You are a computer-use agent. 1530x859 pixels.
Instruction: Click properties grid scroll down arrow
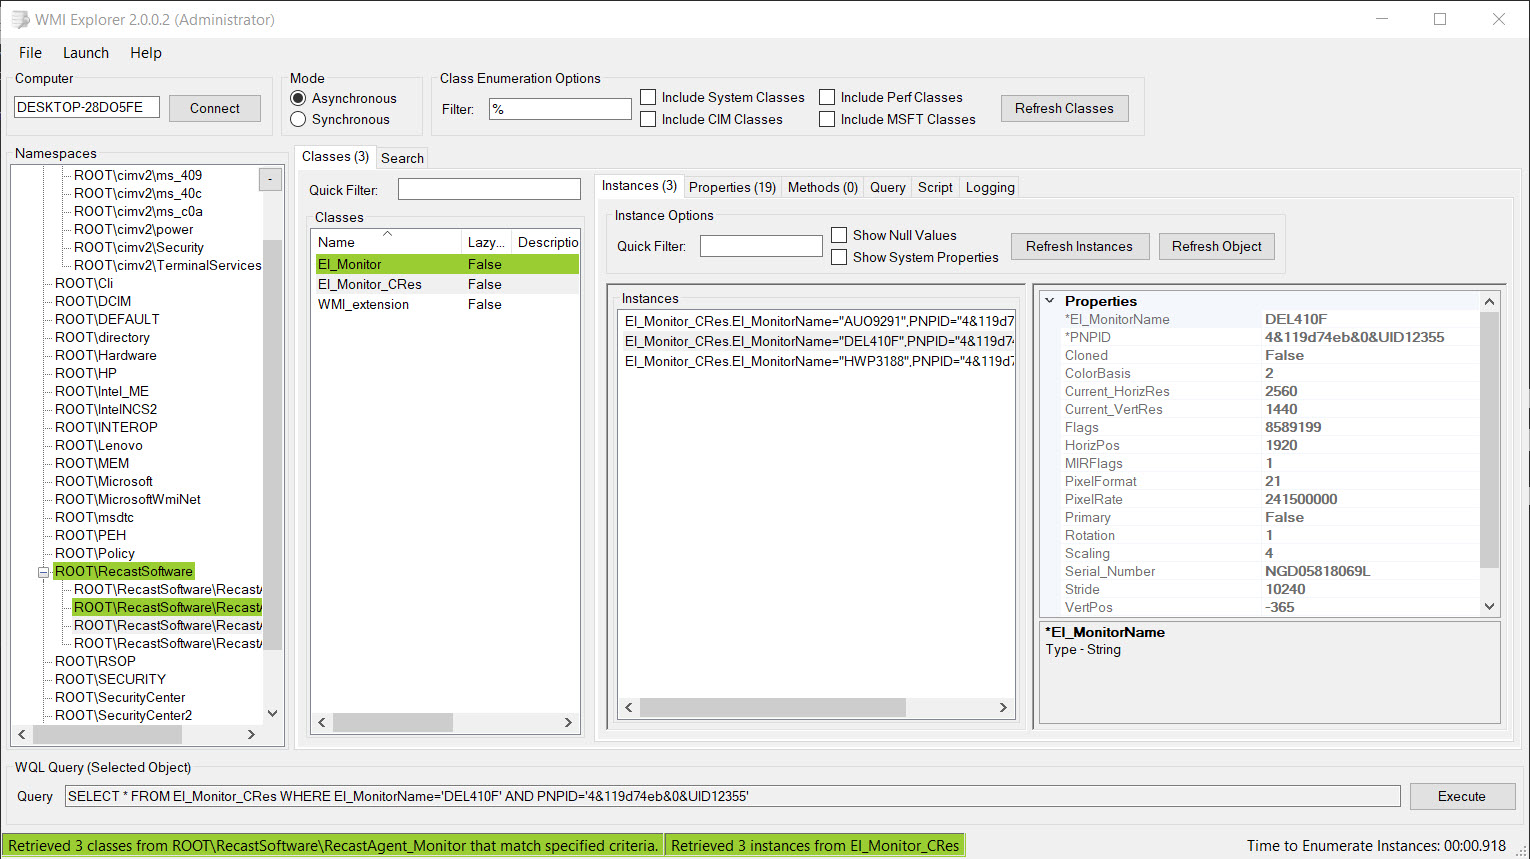(1489, 606)
